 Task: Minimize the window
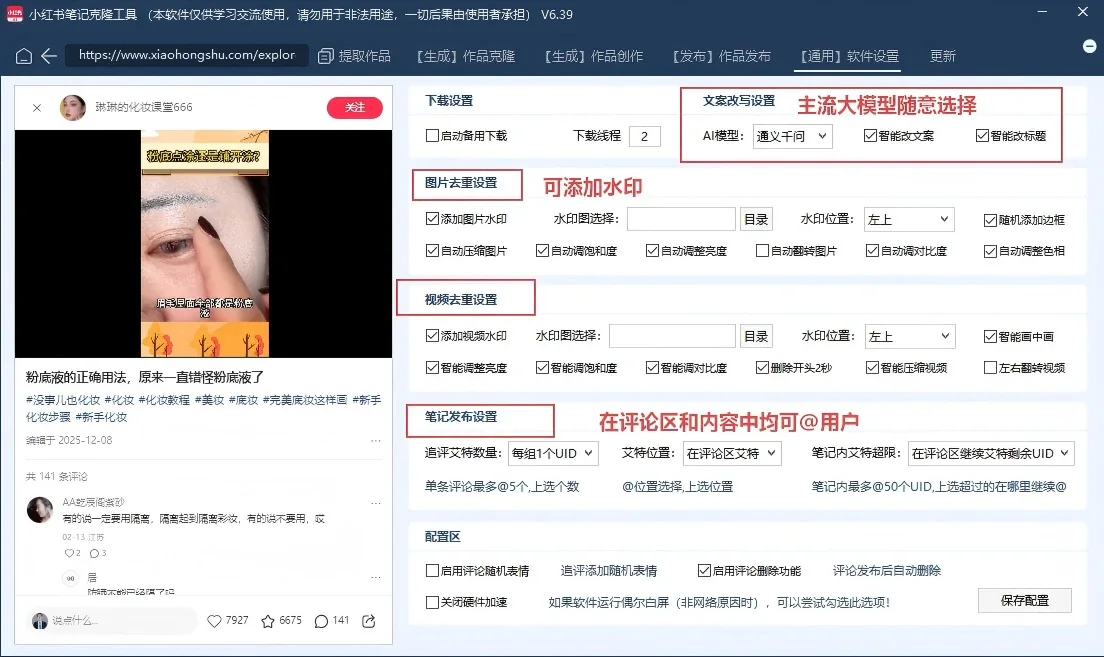1042,12
